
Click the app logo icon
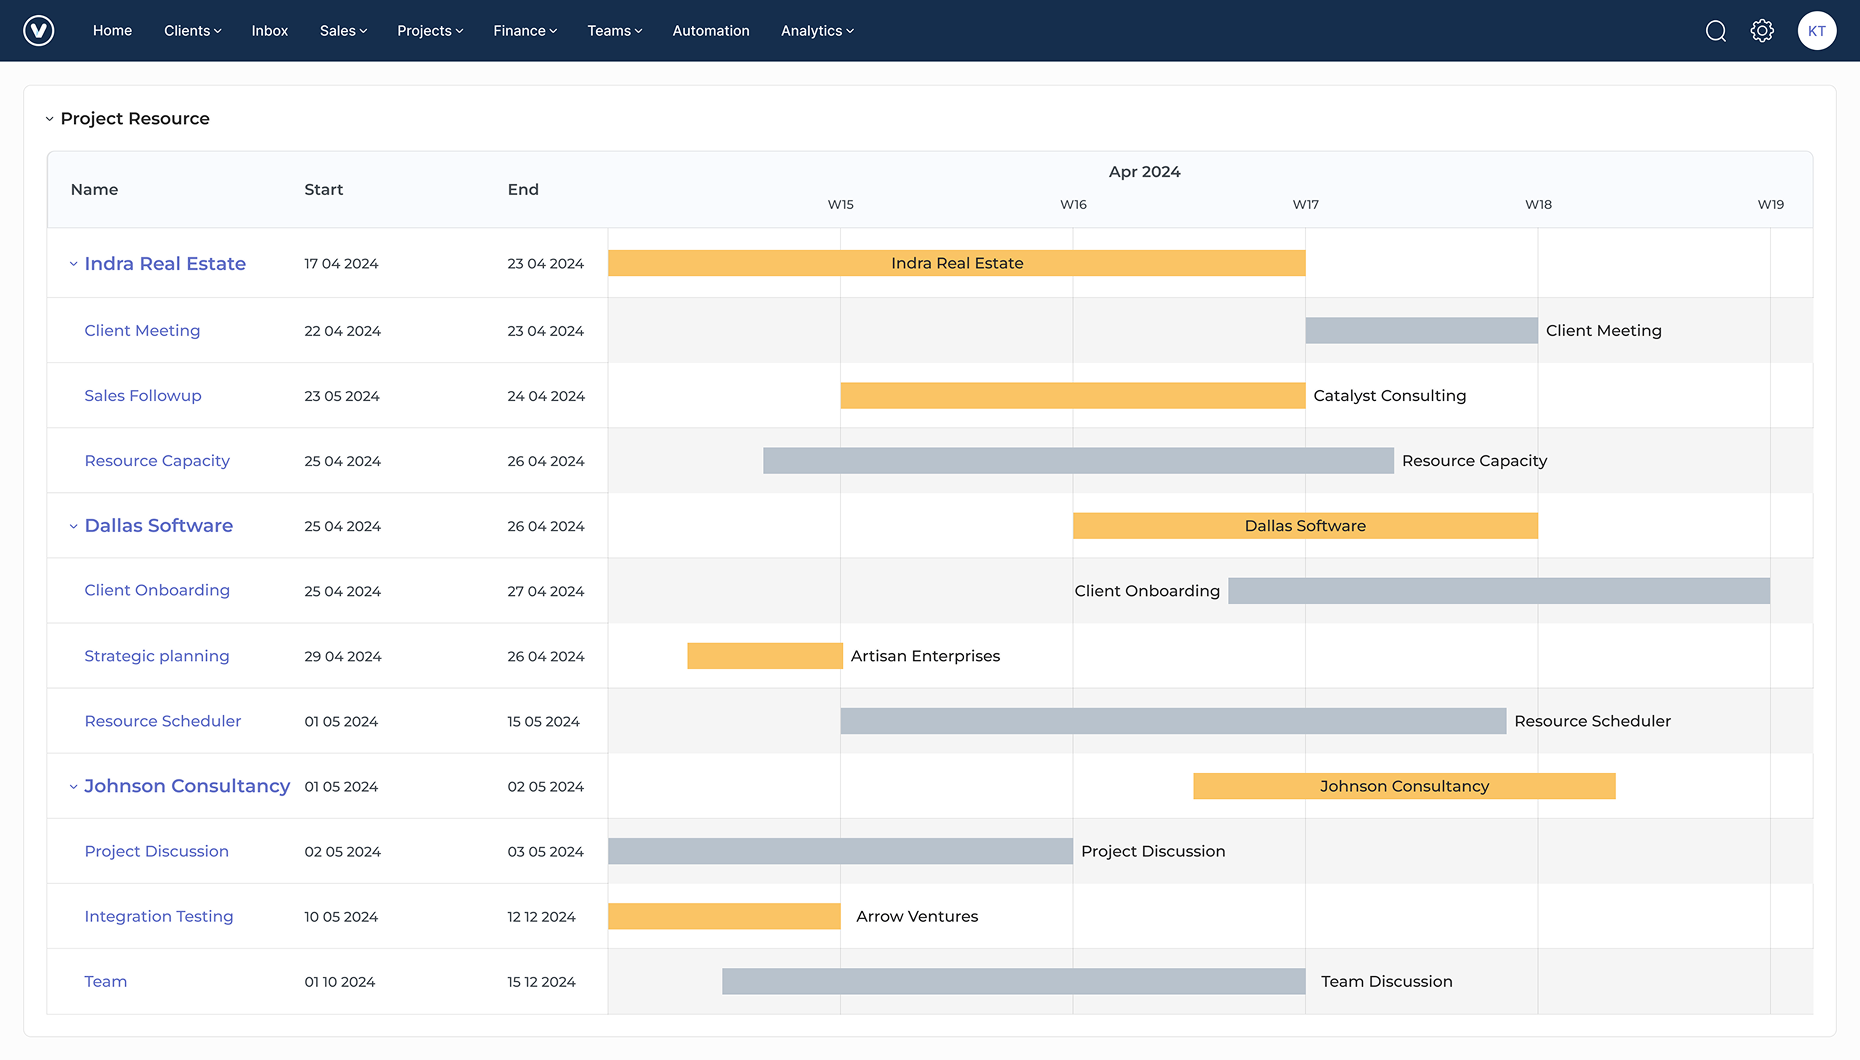[39, 31]
